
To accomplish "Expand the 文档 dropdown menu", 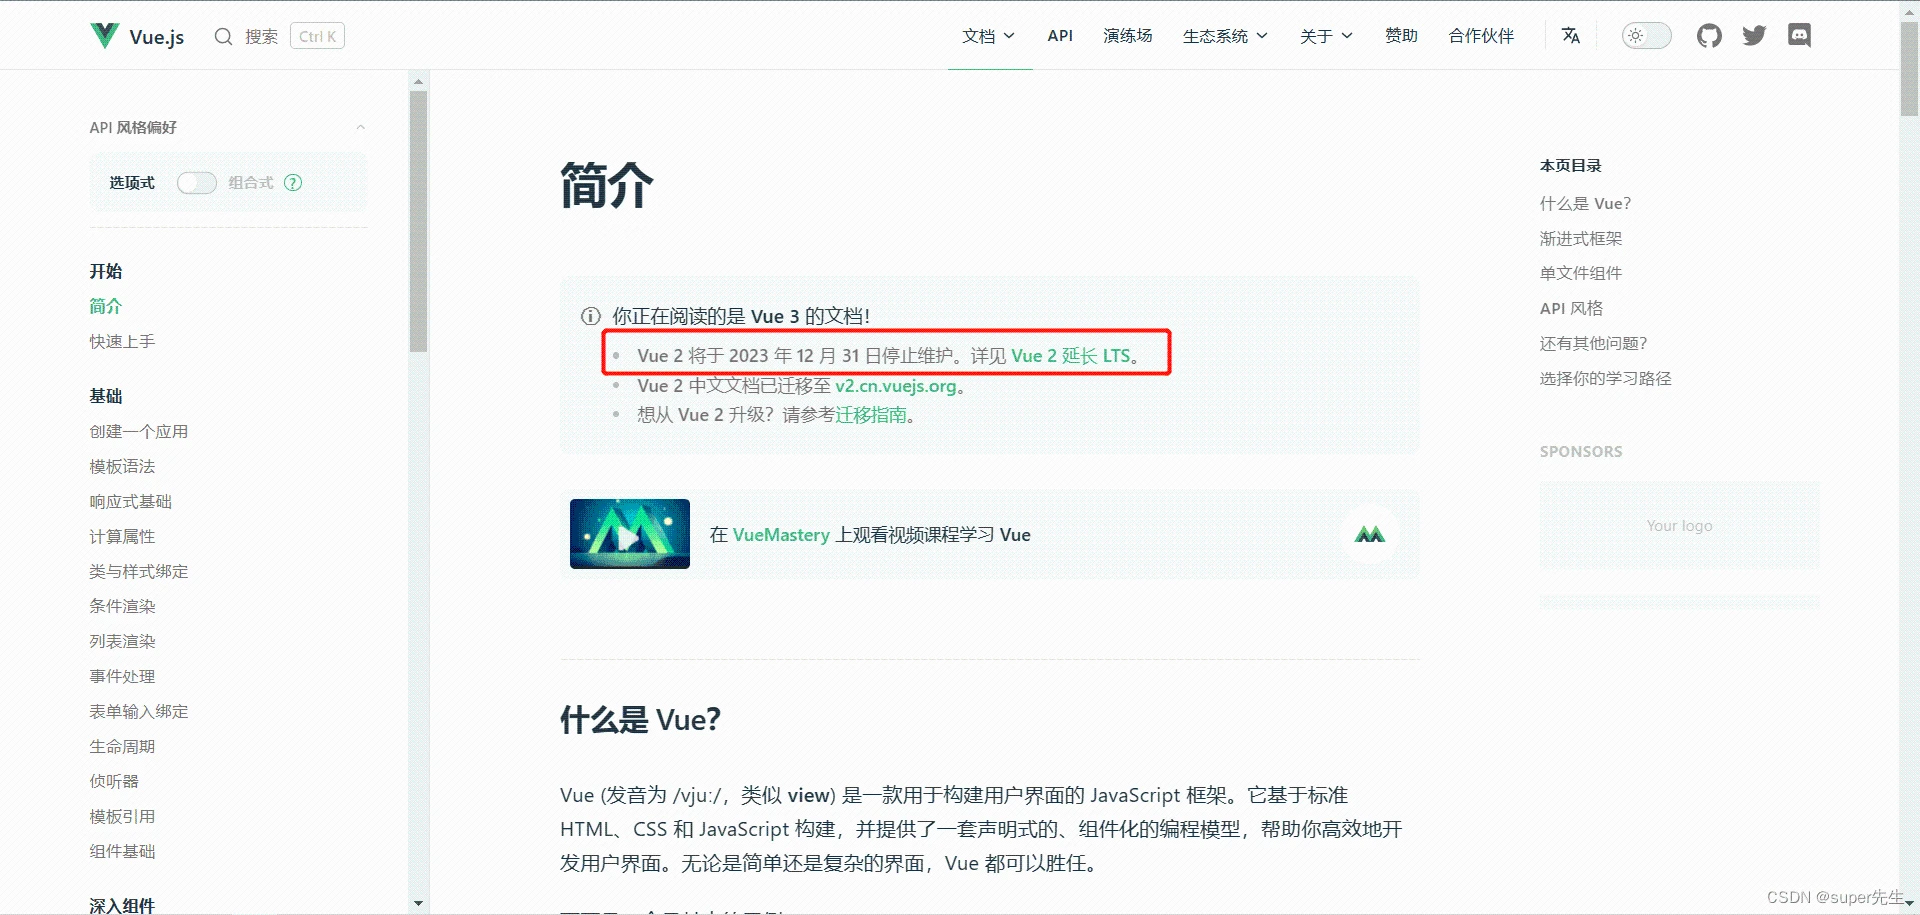I will point(988,36).
